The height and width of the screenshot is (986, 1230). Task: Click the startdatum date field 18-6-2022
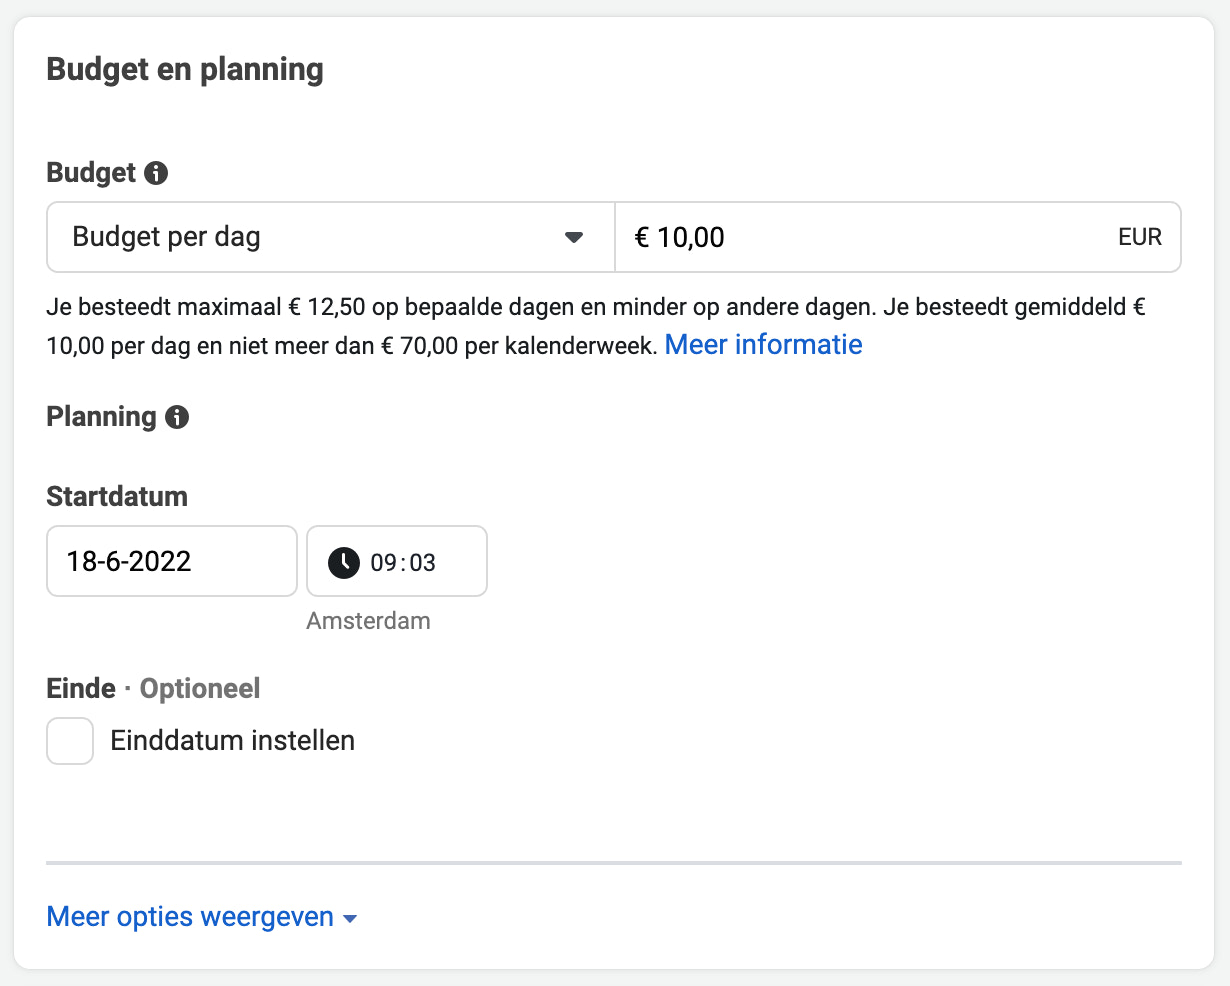pyautogui.click(x=170, y=561)
